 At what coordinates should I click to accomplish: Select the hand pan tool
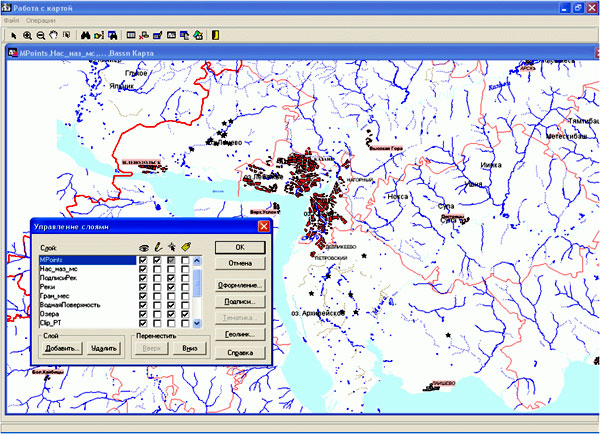click(53, 35)
